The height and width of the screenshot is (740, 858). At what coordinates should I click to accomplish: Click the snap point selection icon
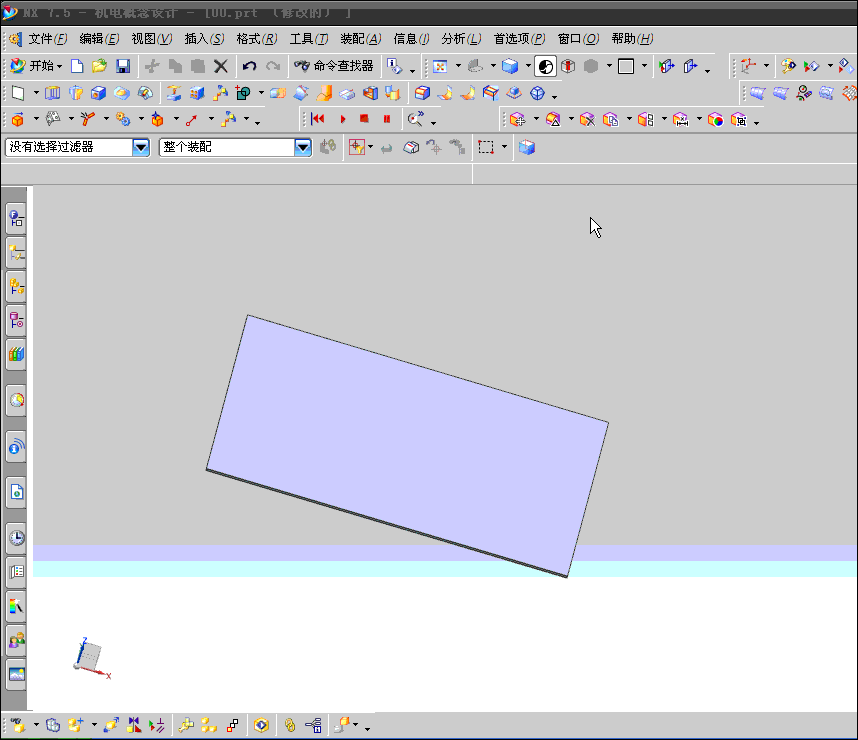(357, 147)
